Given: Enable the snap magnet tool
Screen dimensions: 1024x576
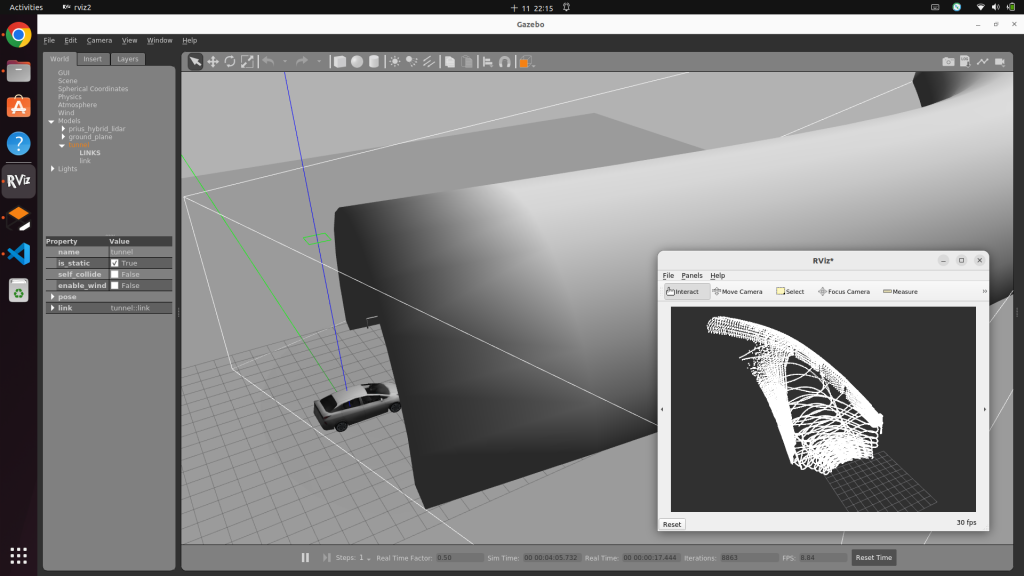Looking at the screenshot, I should pyautogui.click(x=505, y=61).
